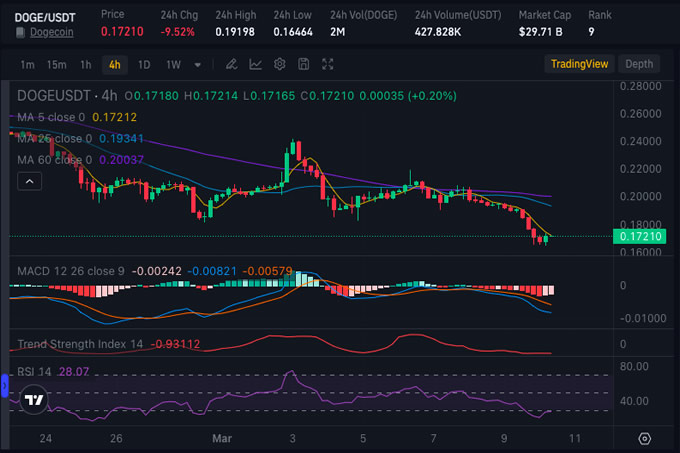680x453 pixels.
Task: Click the TradingView logo badge on chart
Action: click(x=34, y=399)
